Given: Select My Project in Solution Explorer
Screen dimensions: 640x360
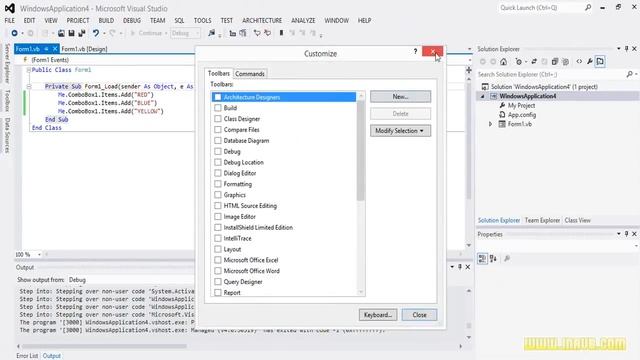Looking at the screenshot, I should (521, 106).
